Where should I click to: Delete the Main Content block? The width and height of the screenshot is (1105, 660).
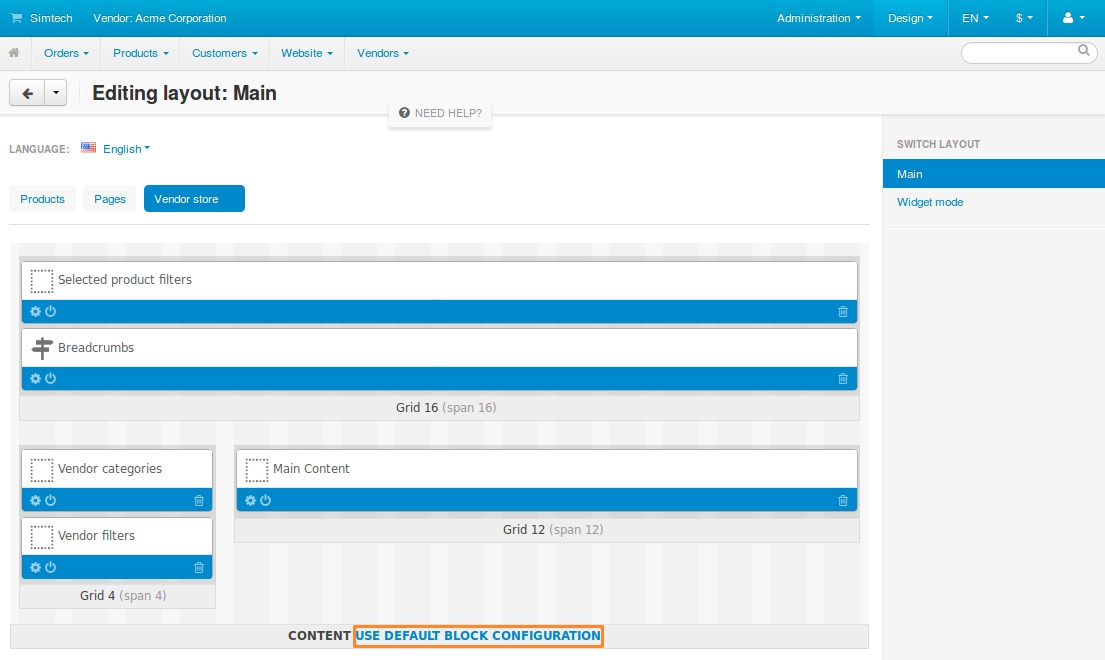[843, 501]
